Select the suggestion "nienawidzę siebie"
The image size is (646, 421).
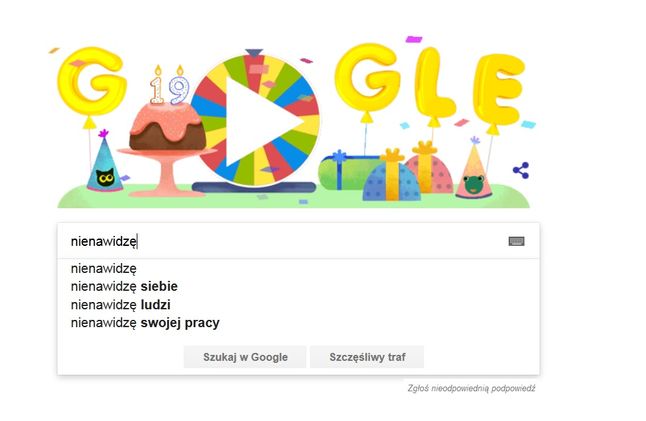124,286
